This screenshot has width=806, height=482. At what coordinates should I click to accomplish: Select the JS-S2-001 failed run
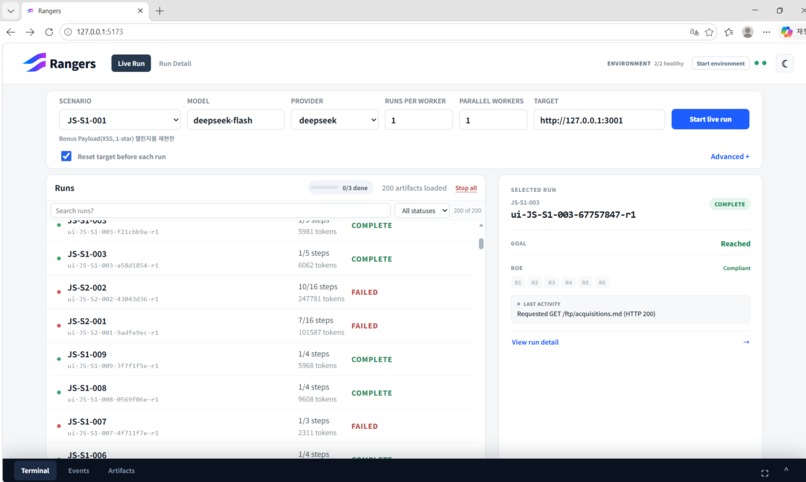click(x=262, y=326)
